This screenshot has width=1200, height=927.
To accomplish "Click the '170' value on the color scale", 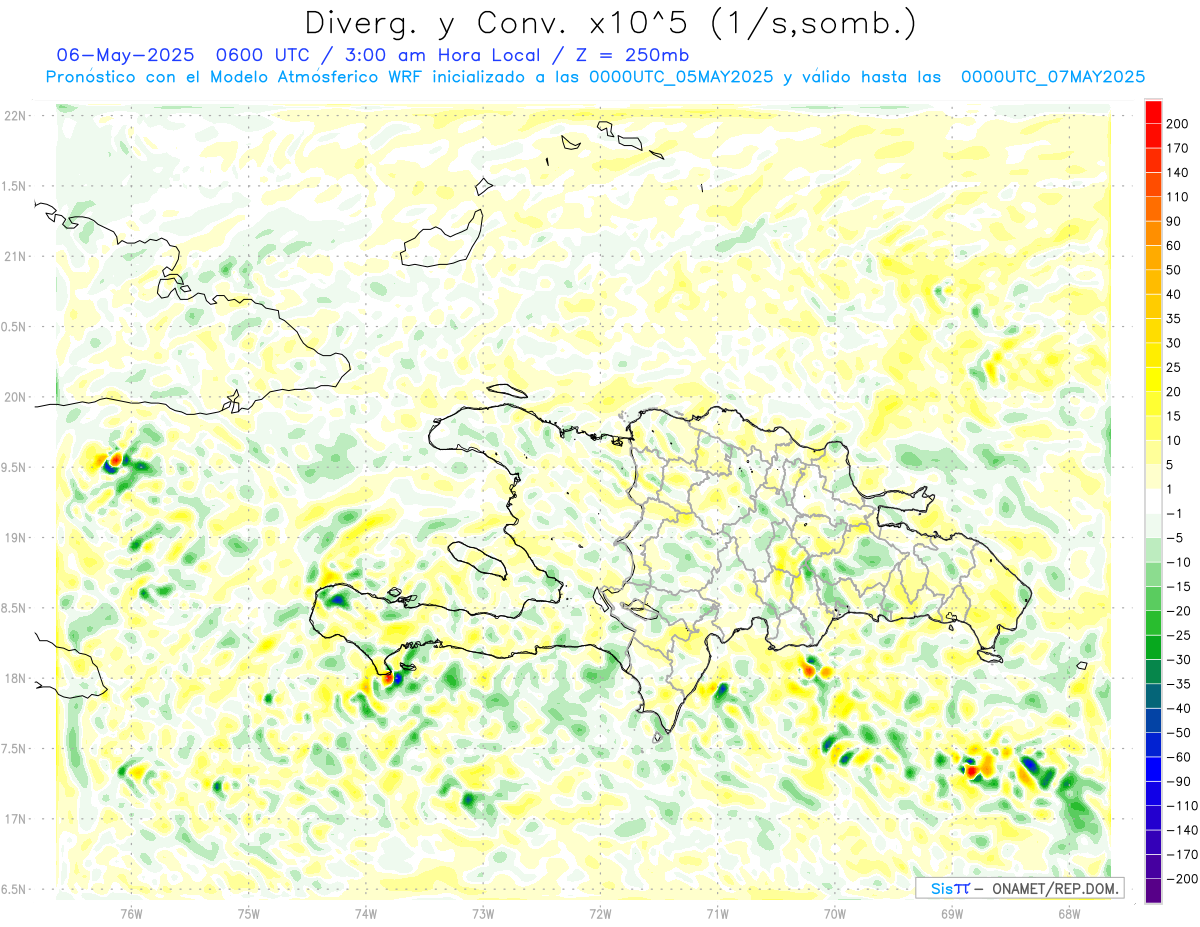I will (x=1179, y=148).
